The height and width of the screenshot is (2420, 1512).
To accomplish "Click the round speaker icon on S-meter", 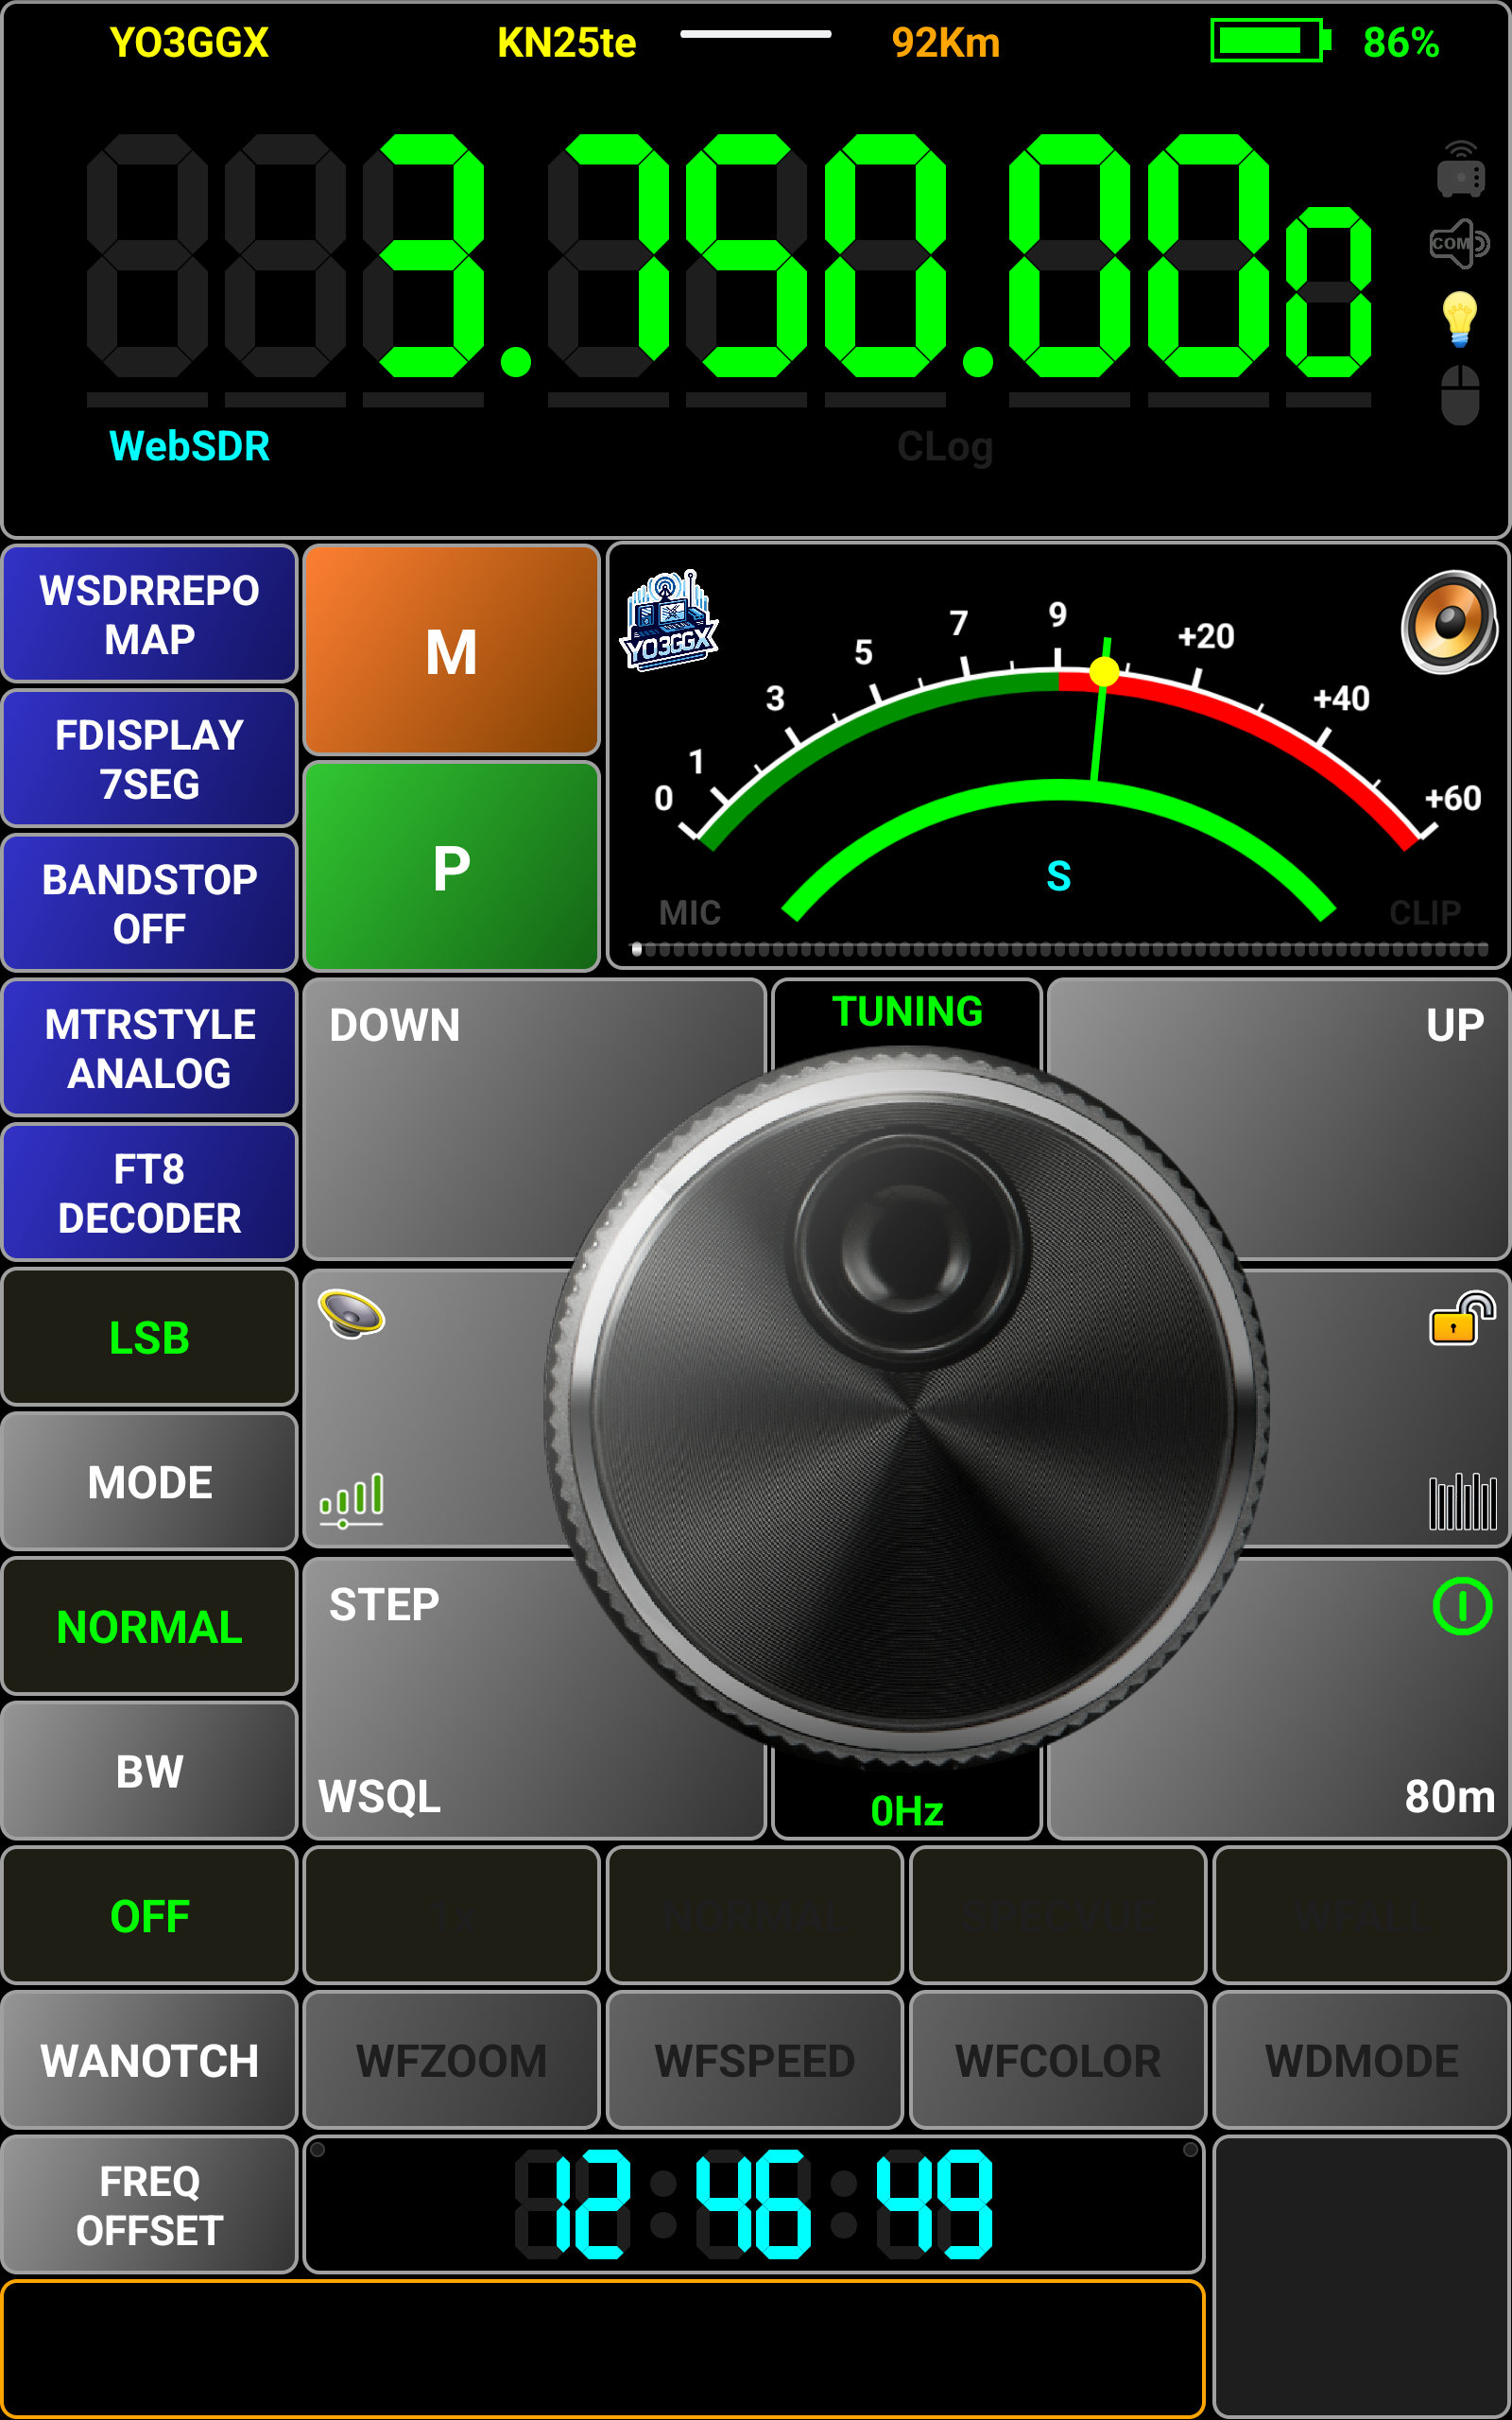I will (1448, 622).
